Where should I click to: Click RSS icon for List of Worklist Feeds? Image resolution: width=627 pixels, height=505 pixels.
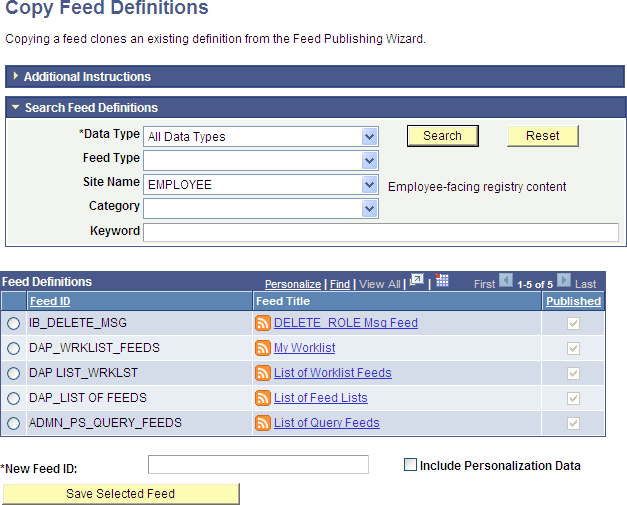[x=263, y=373]
